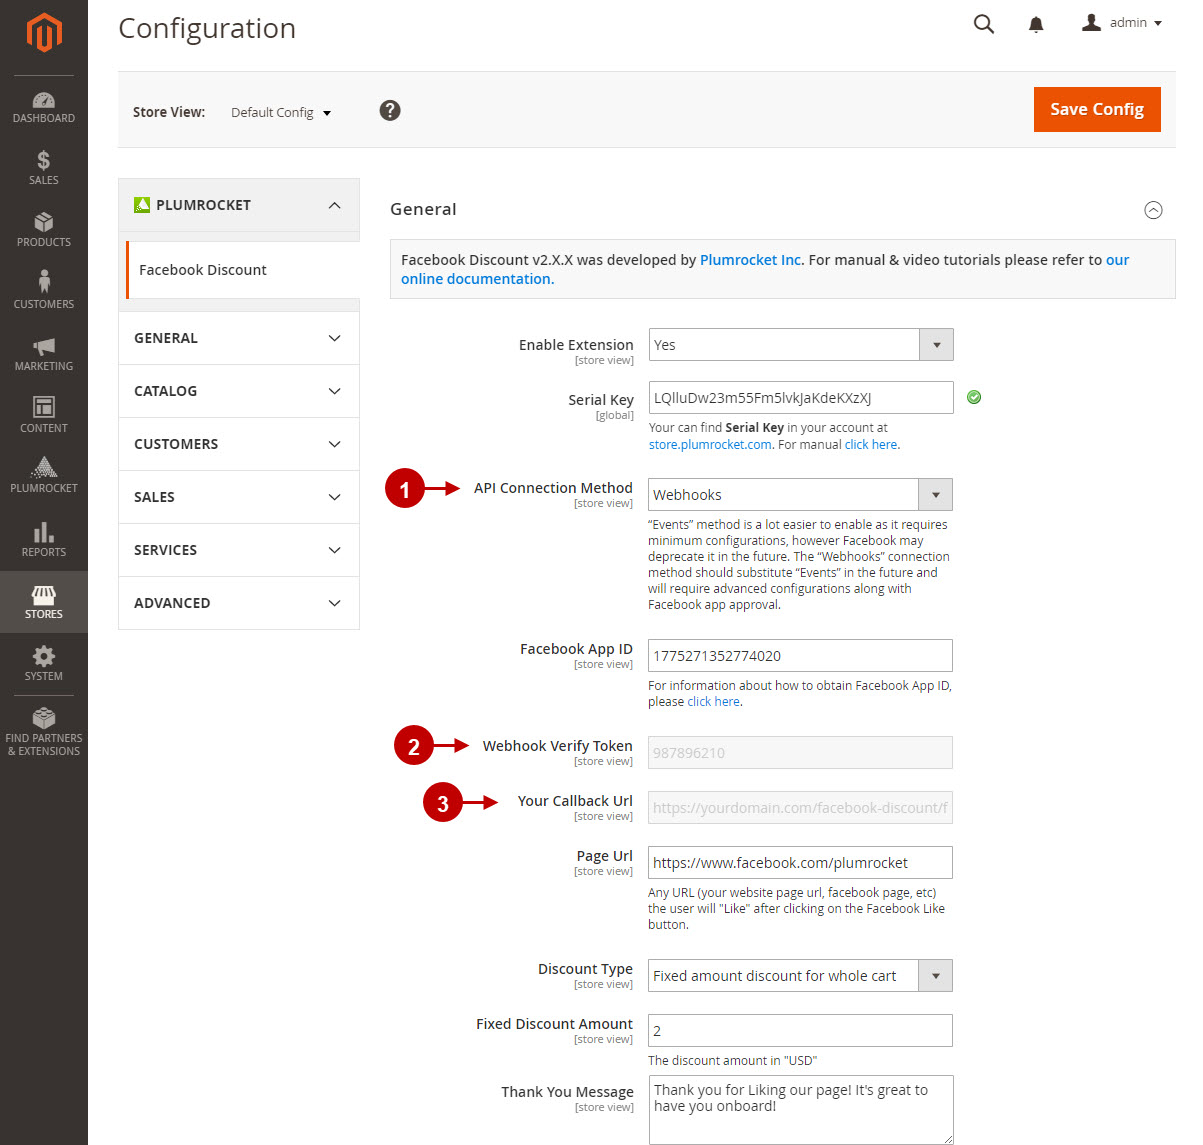
Task: Click the serial key manual 'click here' link
Action: tap(871, 445)
